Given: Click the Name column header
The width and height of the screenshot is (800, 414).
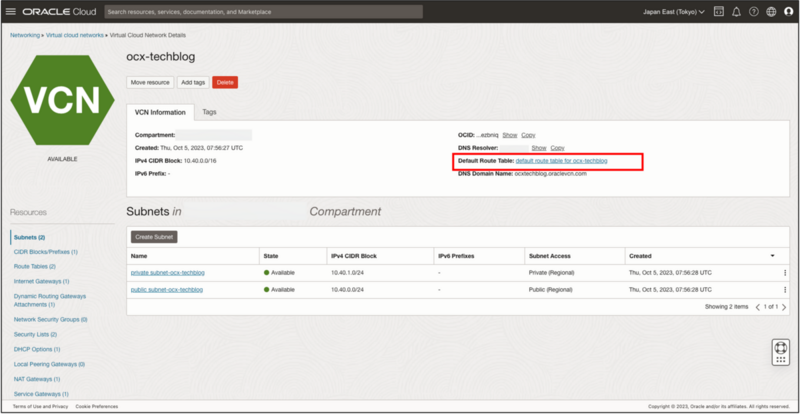Looking at the screenshot, I should click(139, 256).
